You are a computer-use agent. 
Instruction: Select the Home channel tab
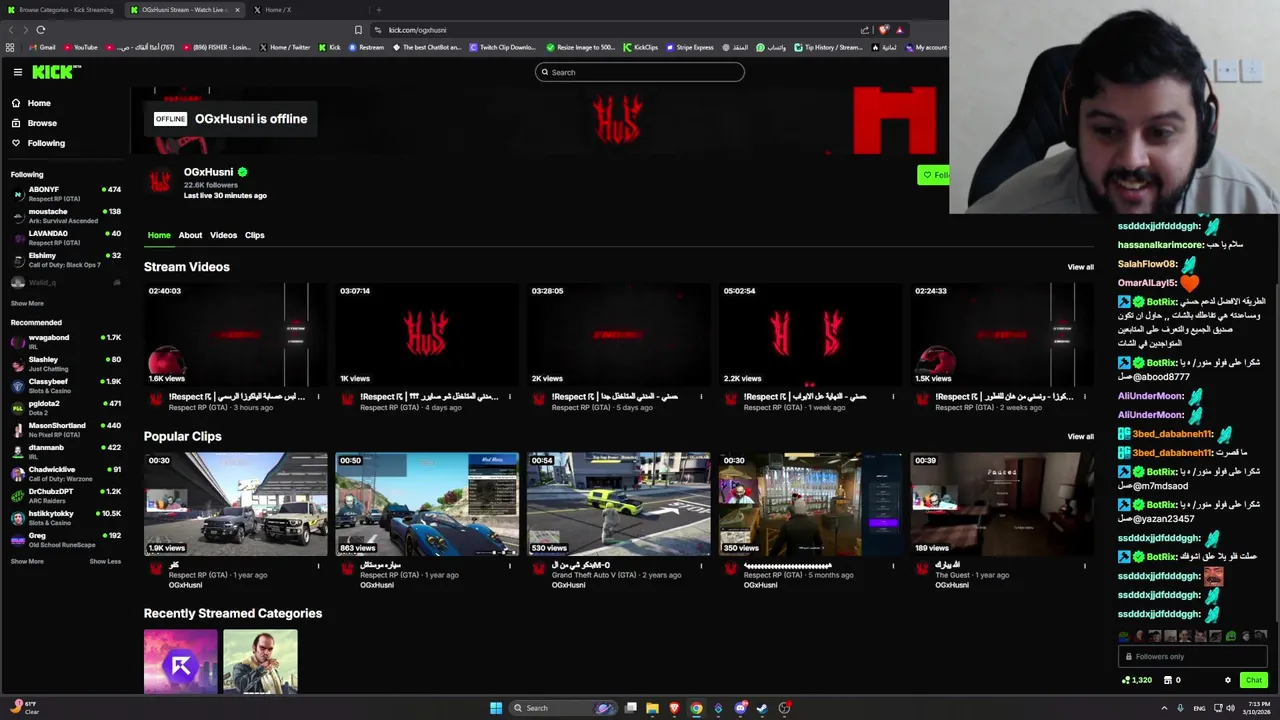(159, 235)
